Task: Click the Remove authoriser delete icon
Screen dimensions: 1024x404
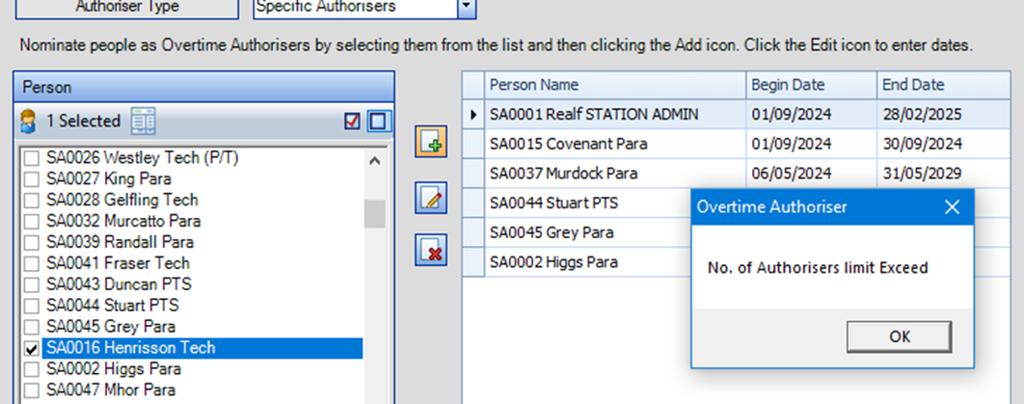Action: click(431, 250)
